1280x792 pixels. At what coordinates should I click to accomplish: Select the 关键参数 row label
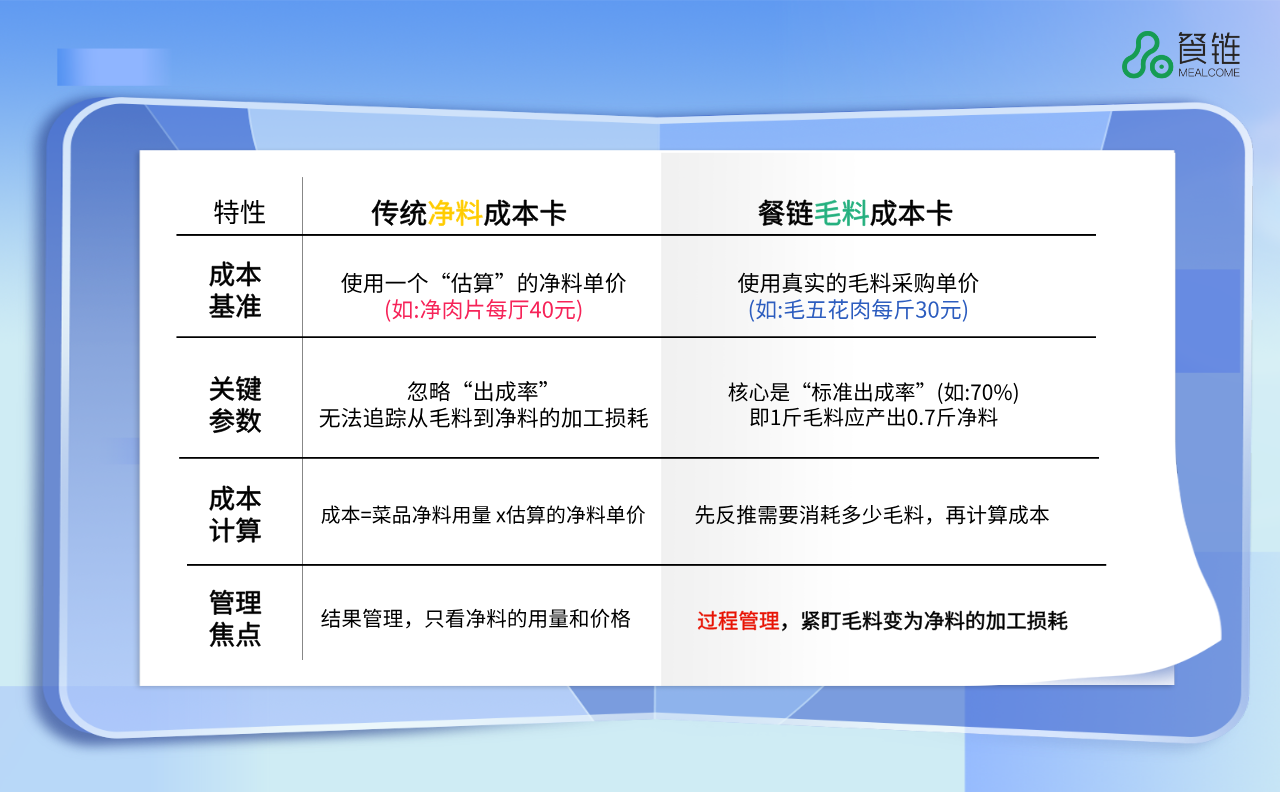click(x=235, y=404)
